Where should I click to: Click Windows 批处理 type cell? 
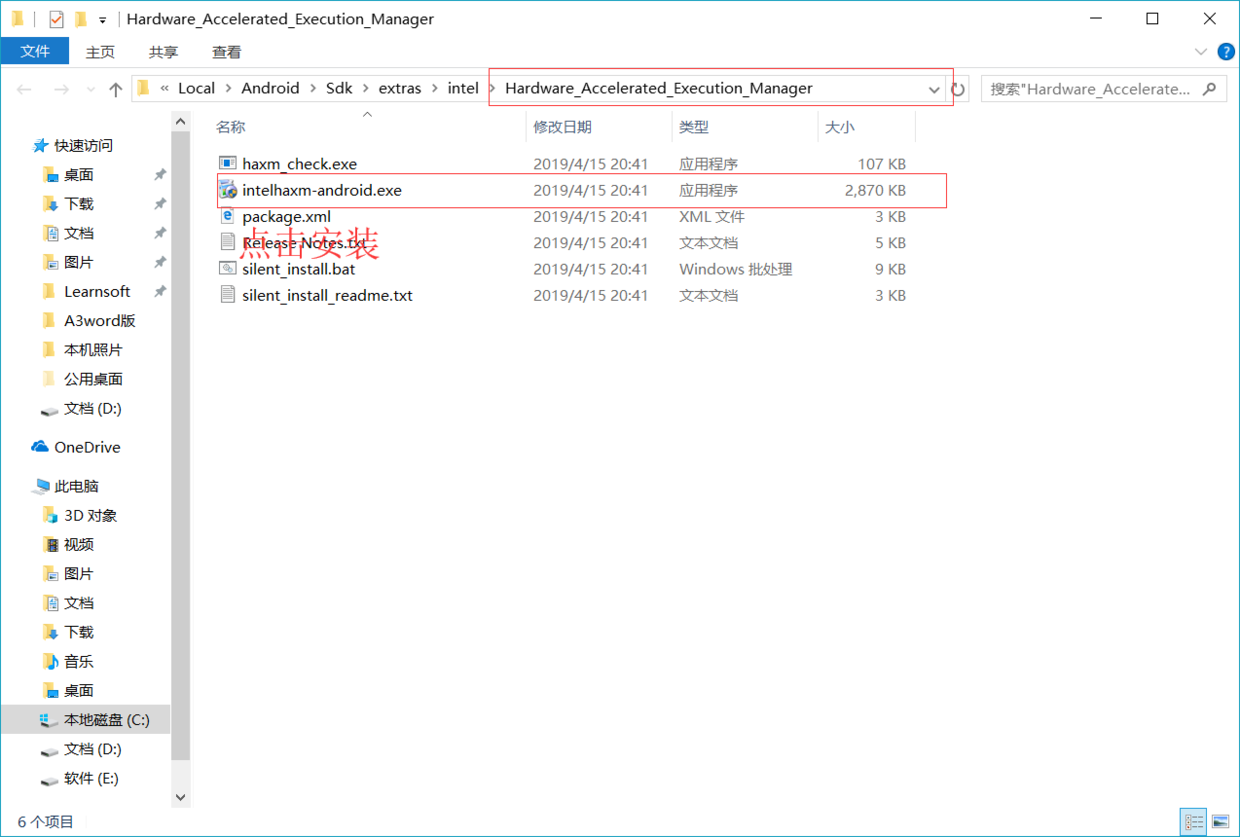click(736, 269)
